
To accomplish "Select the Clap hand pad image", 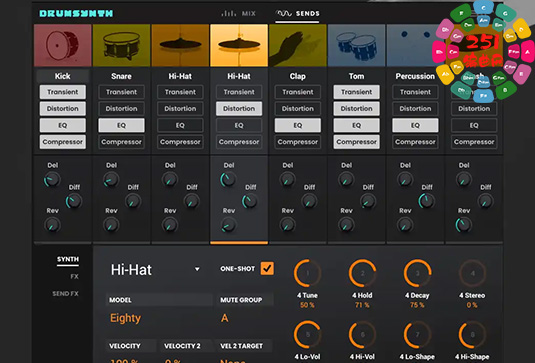I will (298, 45).
